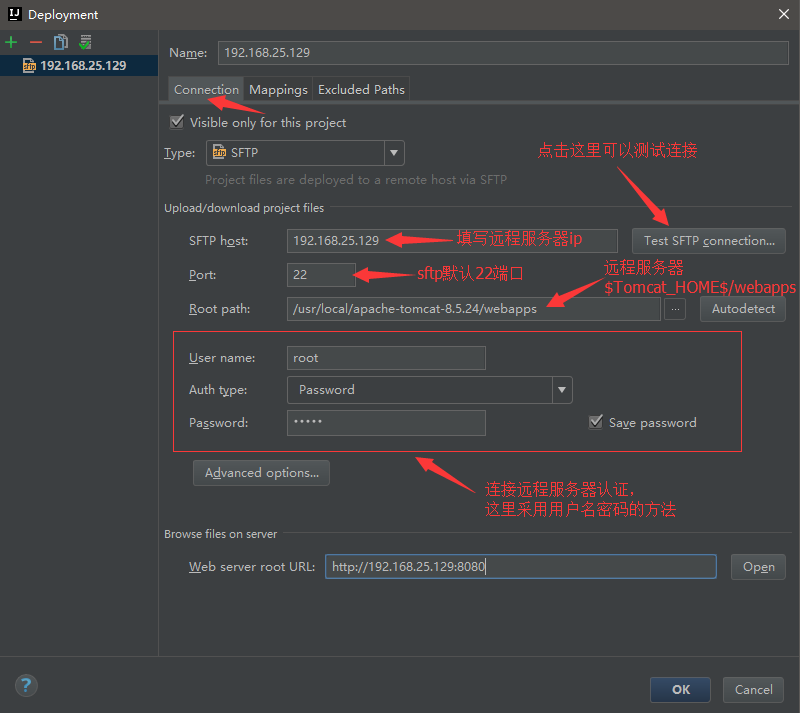Viewport: 800px width, 713px height.
Task: Remove the selected server with minus icon
Action: pyautogui.click(x=36, y=42)
